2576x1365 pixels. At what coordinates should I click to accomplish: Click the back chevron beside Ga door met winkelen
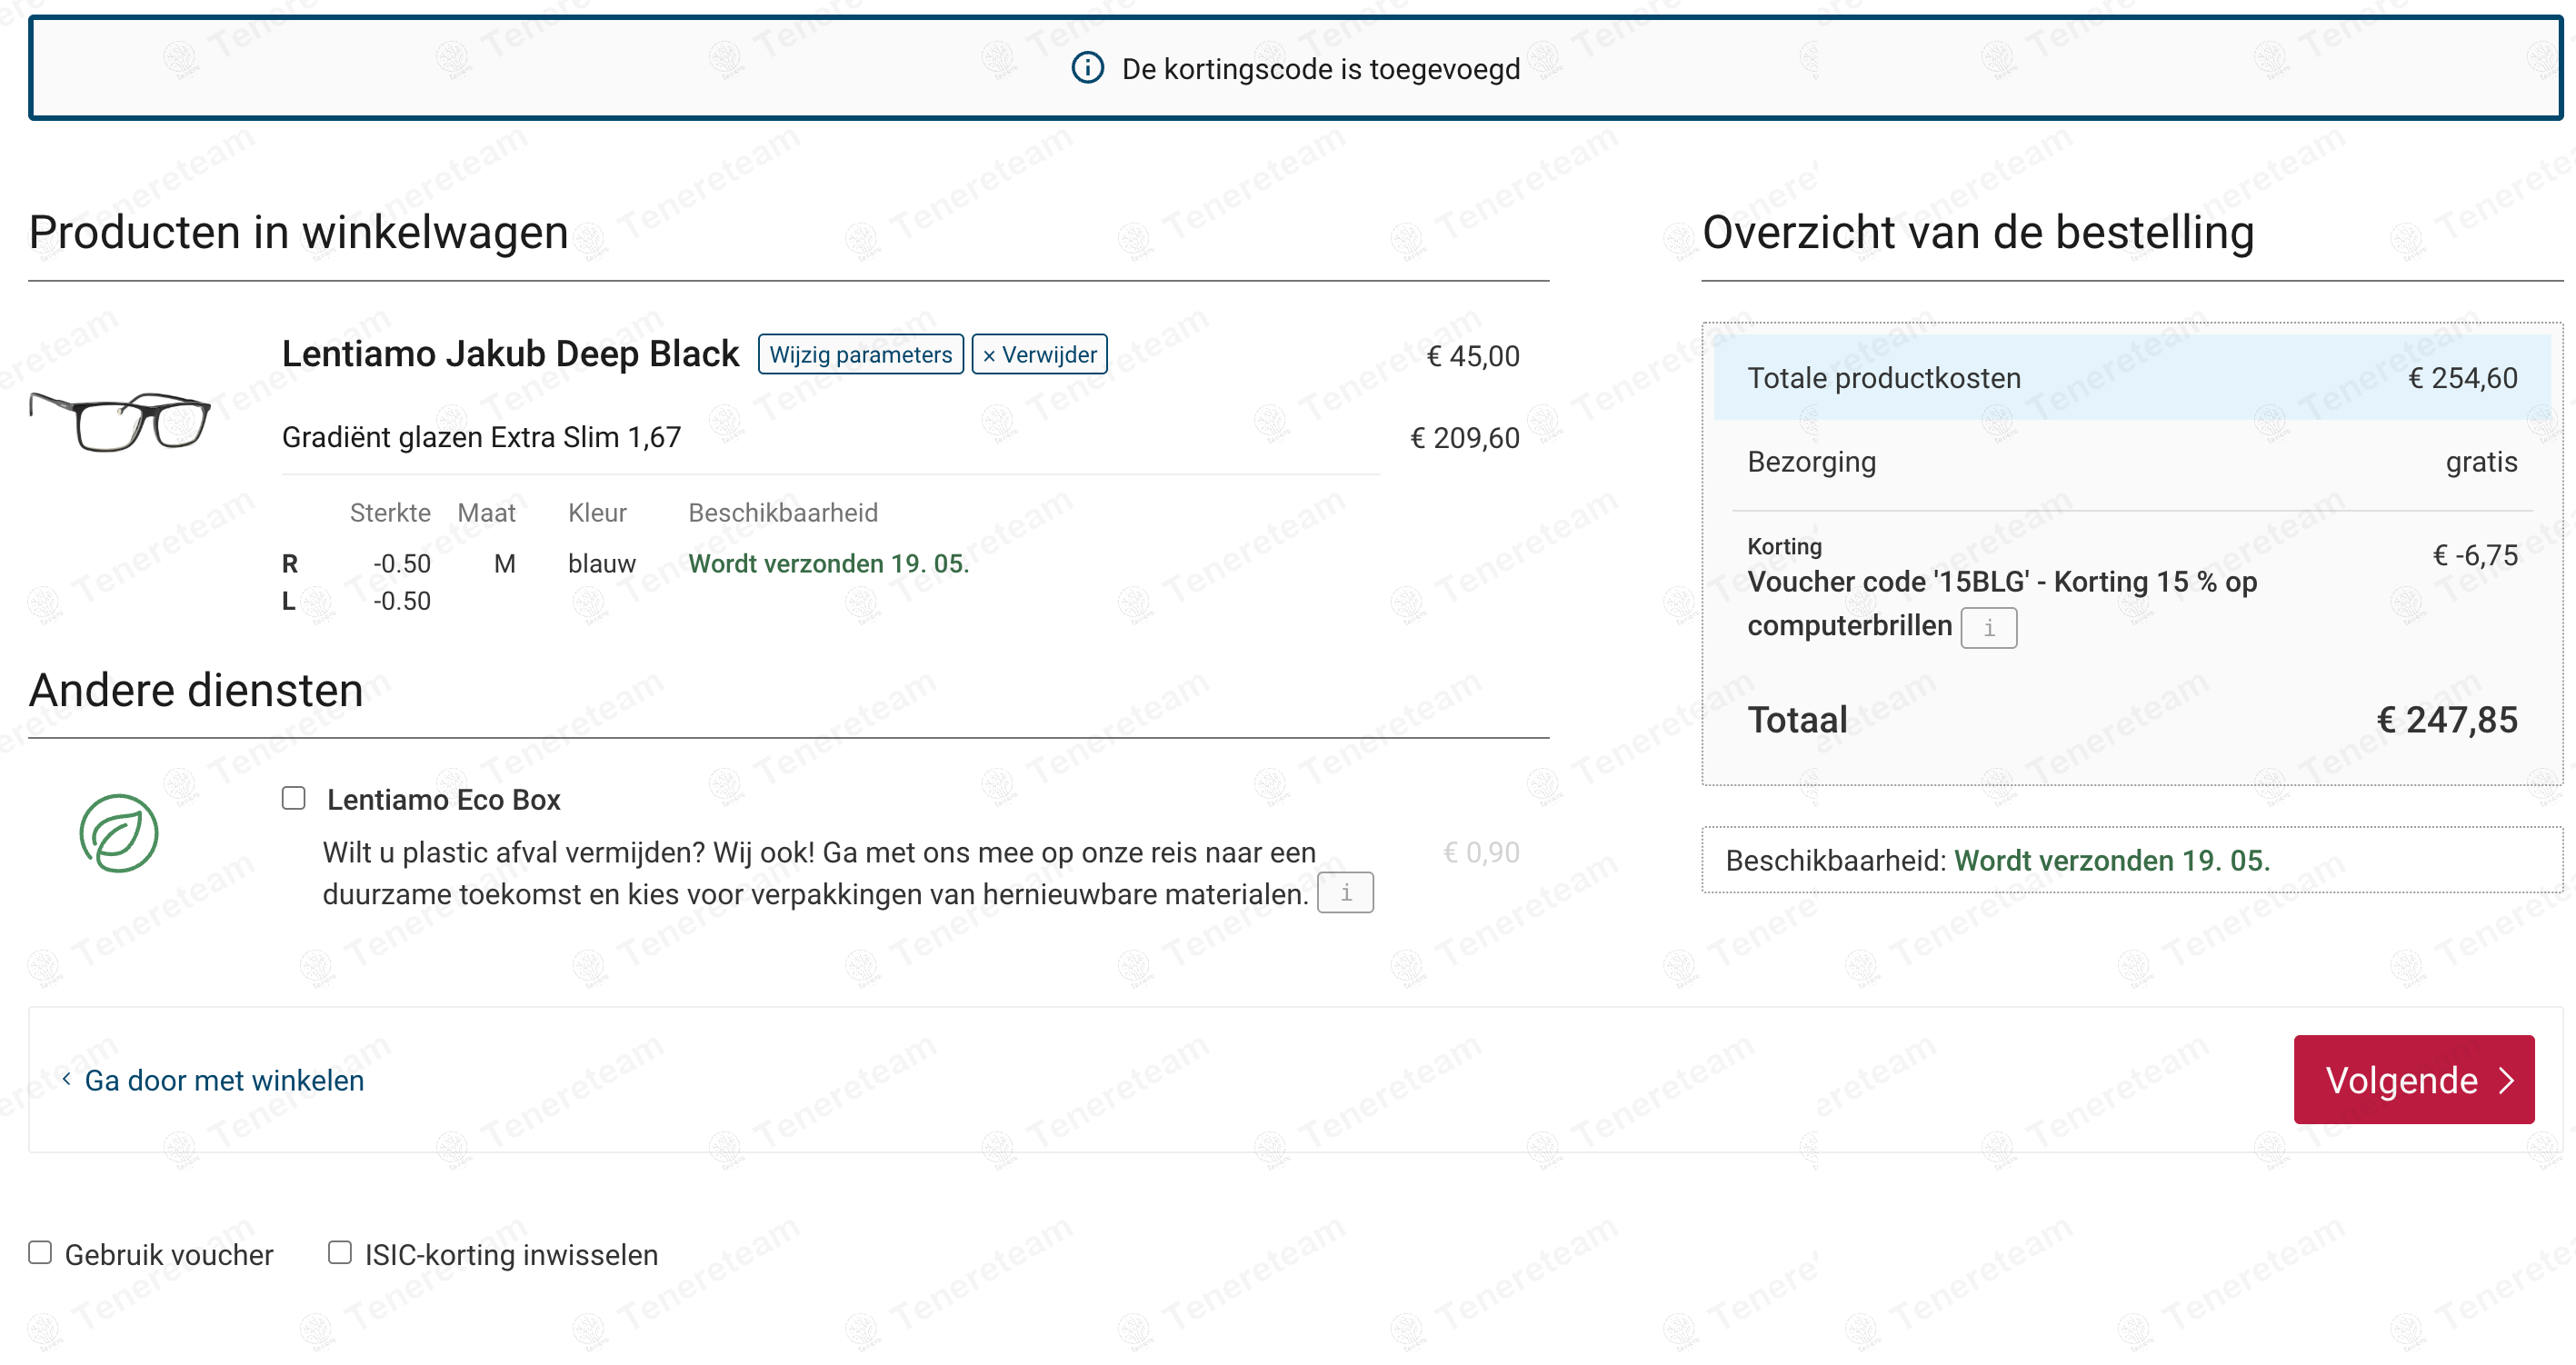click(x=66, y=1078)
